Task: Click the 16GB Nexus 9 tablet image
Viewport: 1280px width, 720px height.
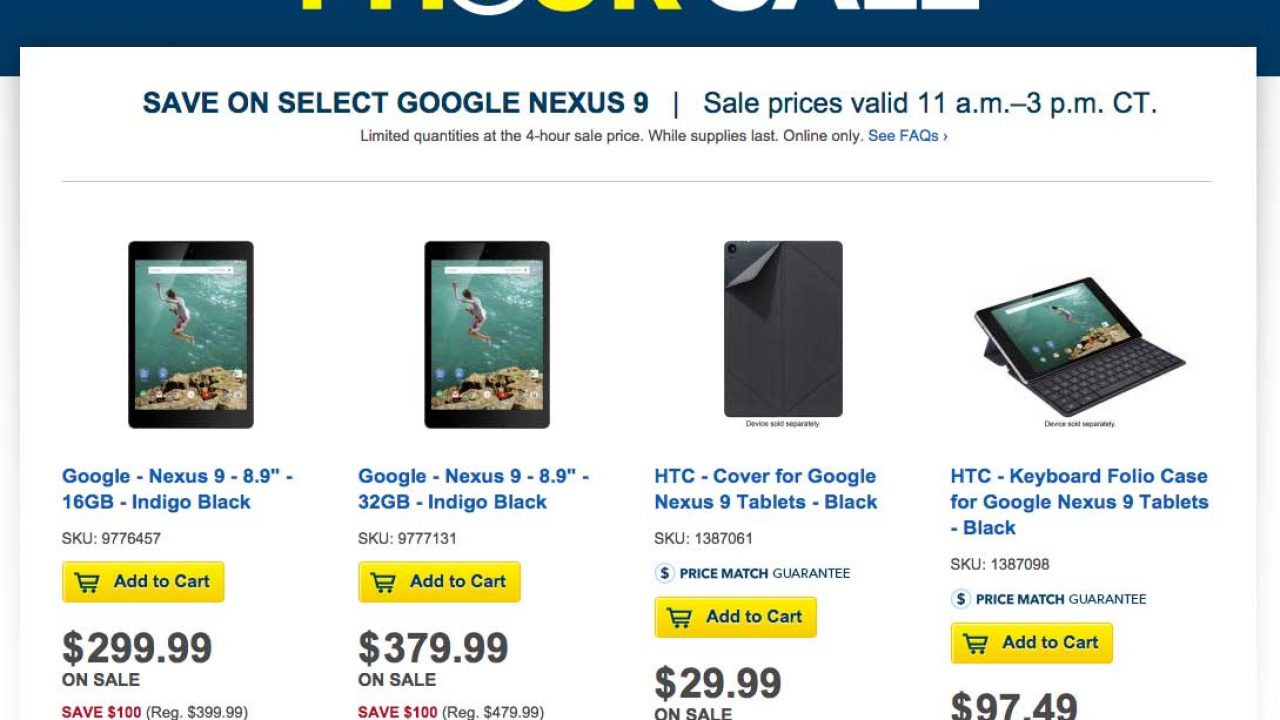Action: [191, 334]
